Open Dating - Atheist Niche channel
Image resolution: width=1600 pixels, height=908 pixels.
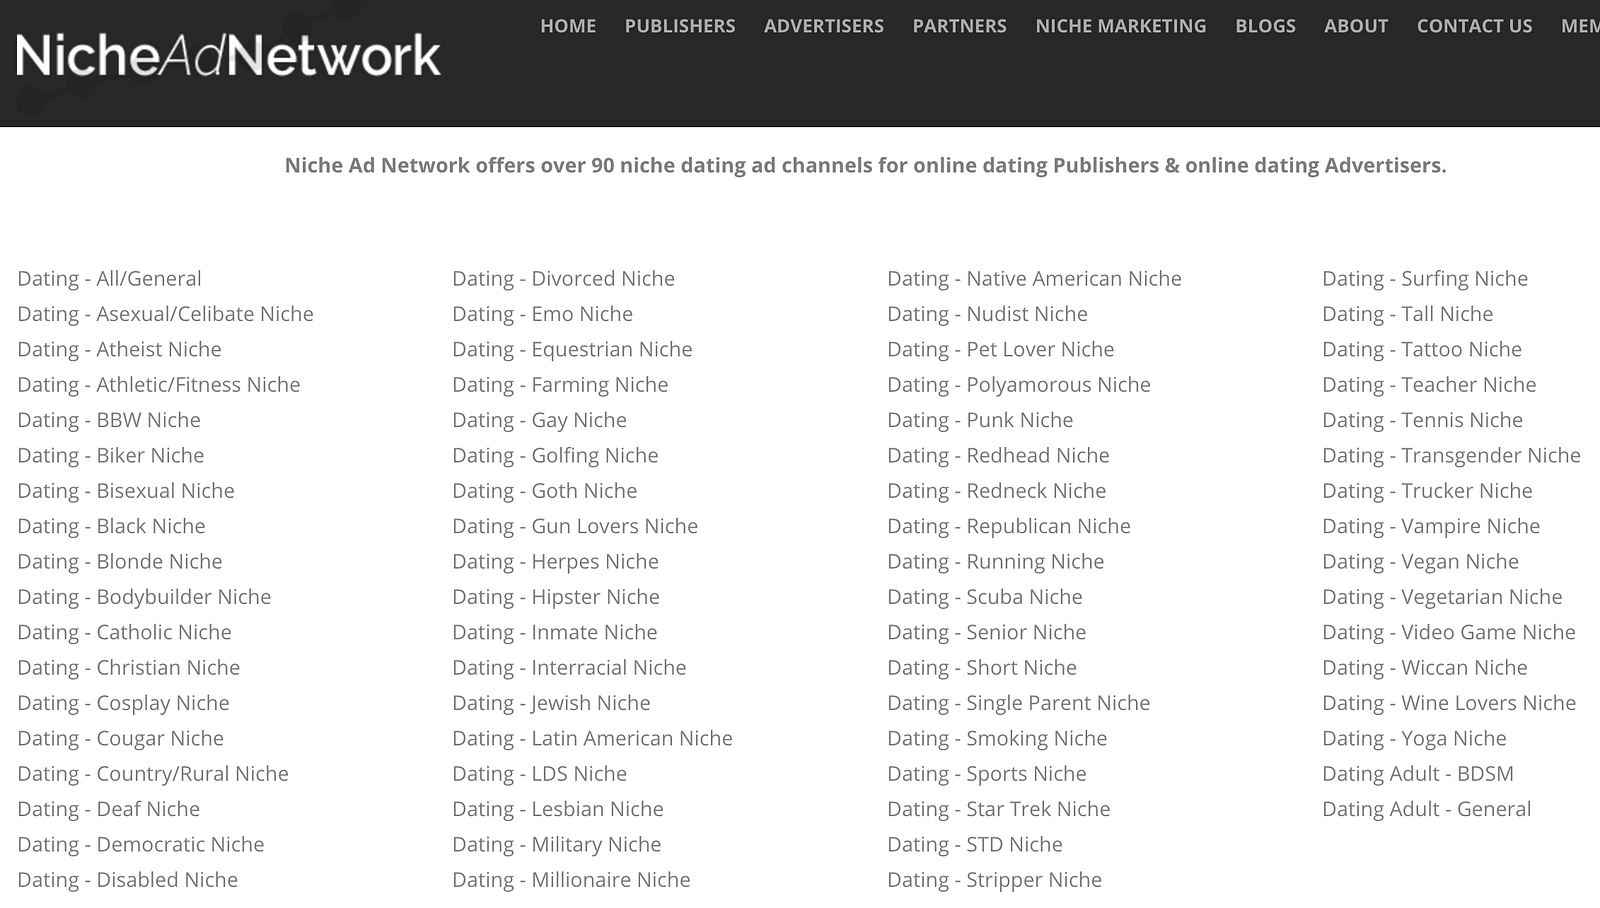pyautogui.click(x=119, y=349)
